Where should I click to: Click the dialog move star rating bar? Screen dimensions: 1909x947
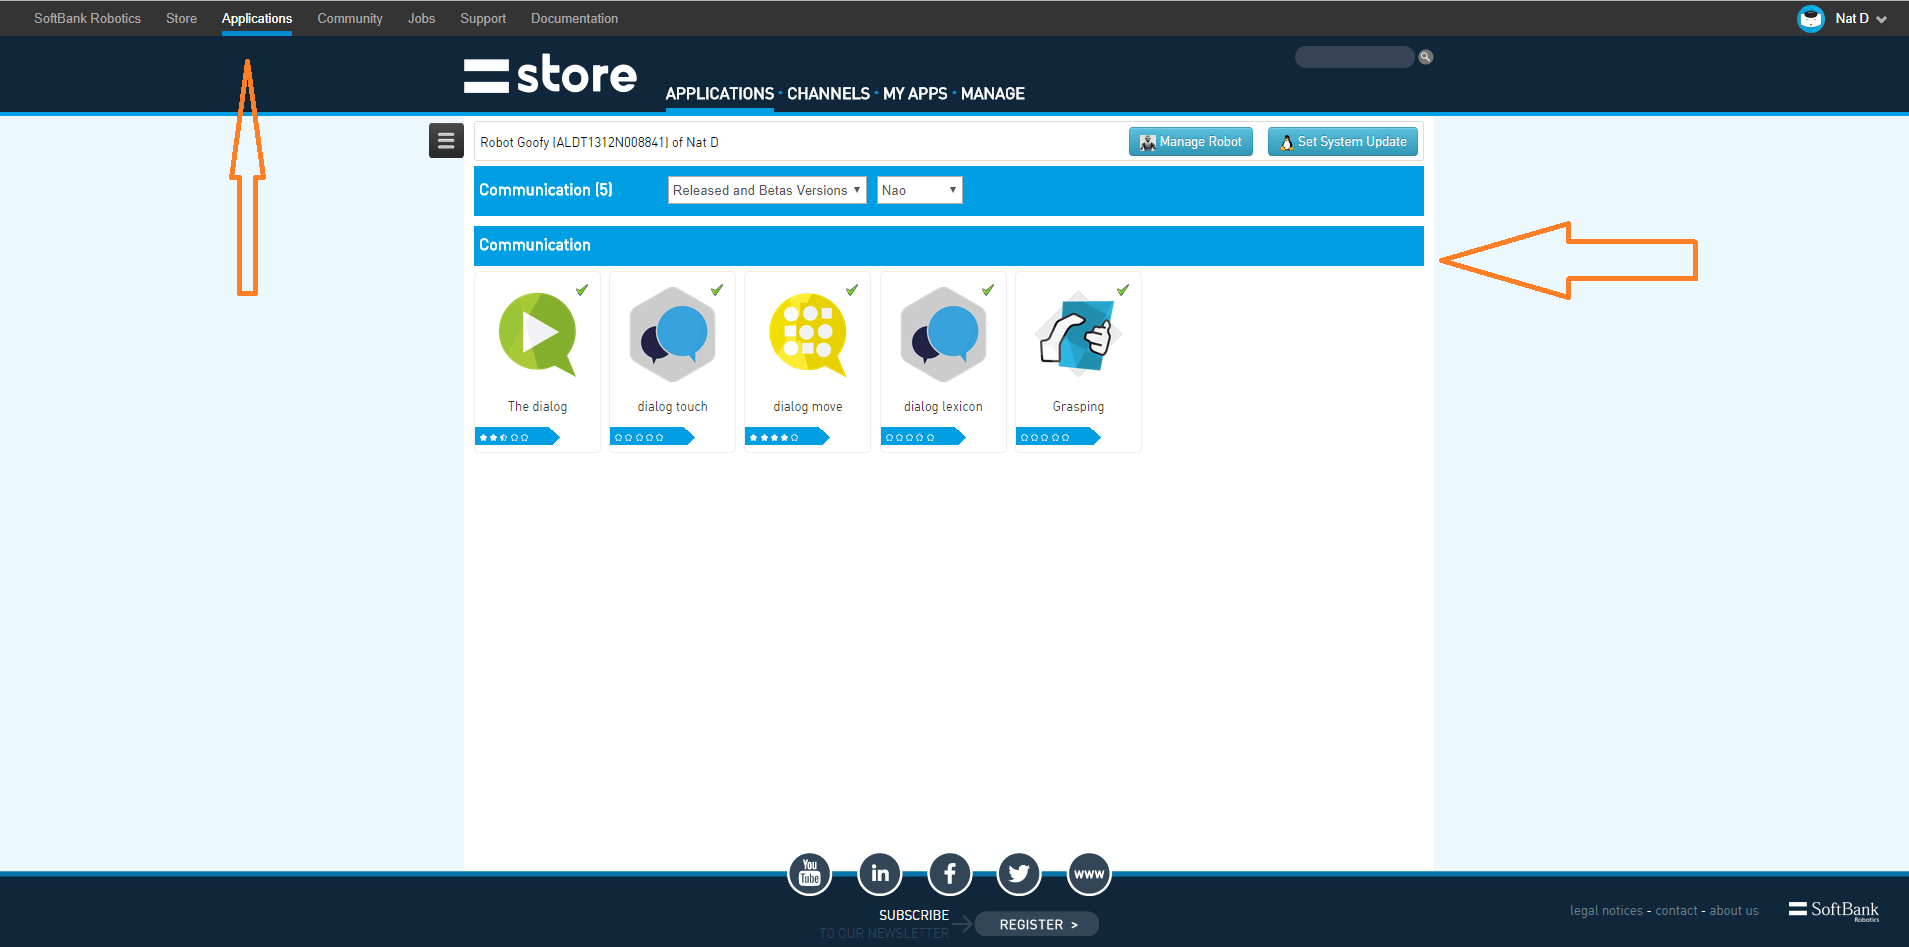pos(787,437)
